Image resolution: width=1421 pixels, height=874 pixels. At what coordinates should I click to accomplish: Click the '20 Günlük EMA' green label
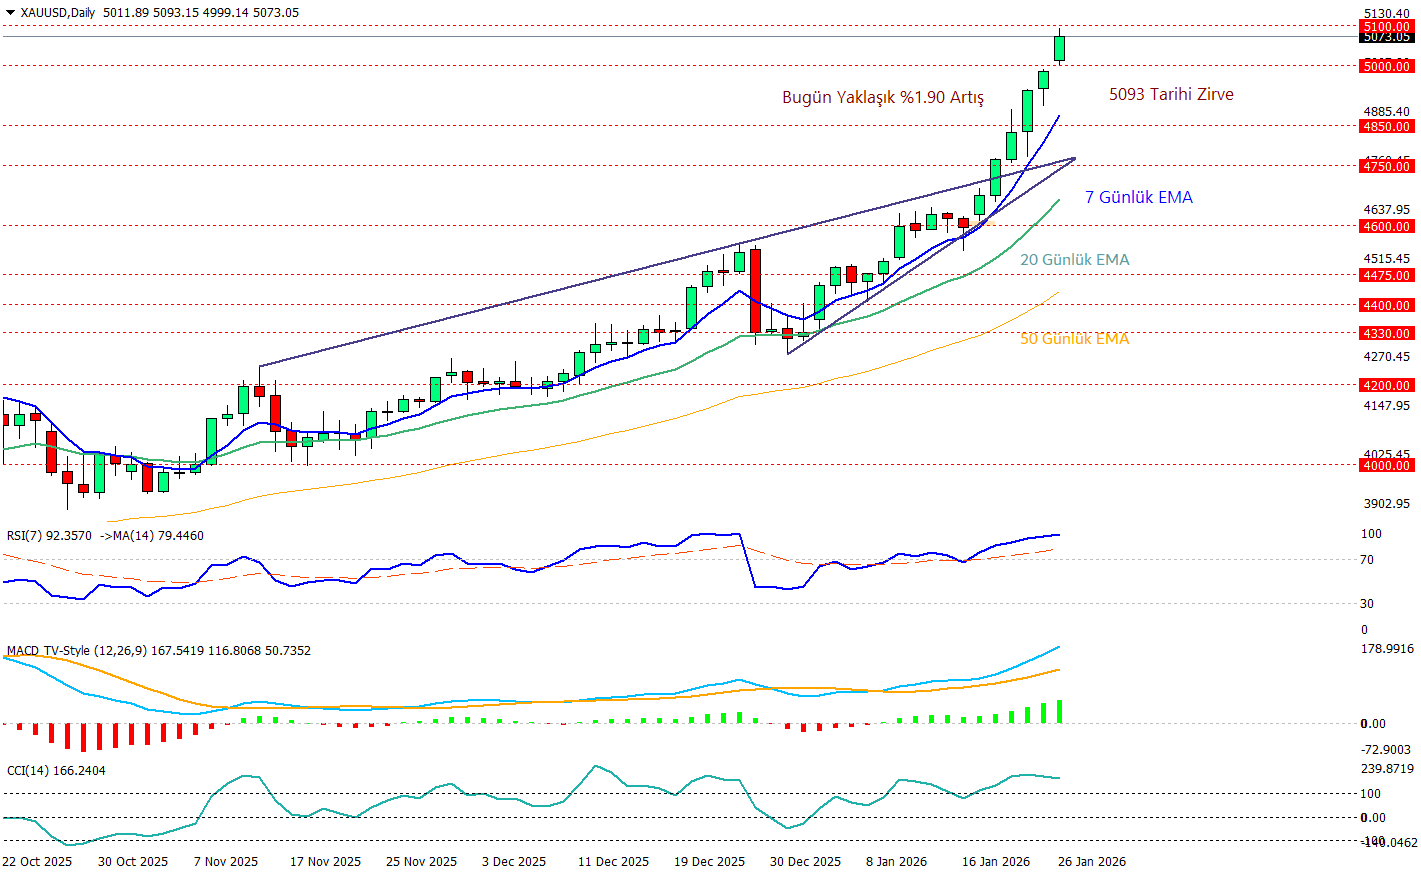click(1074, 259)
